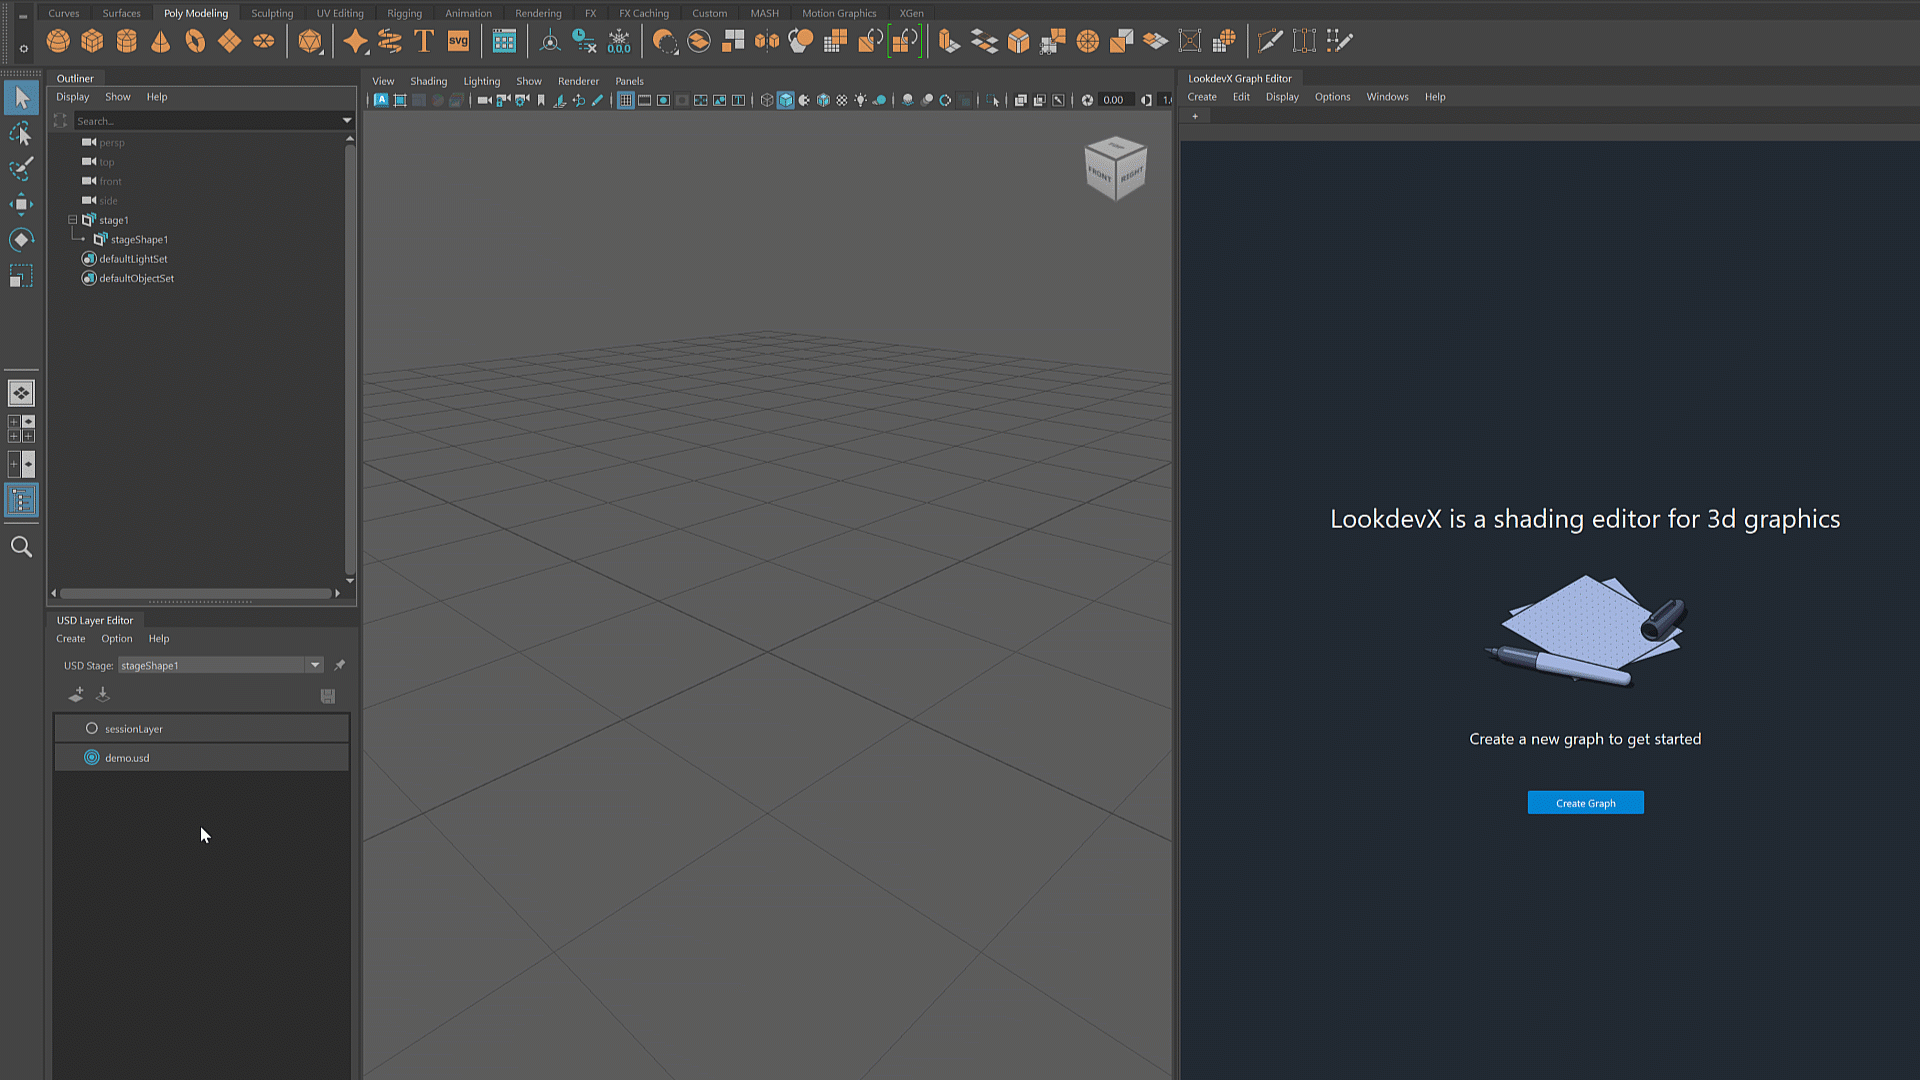Screen dimensions: 1920x1080
Task: Open the USD Stage dropdown
Action: pos(315,665)
